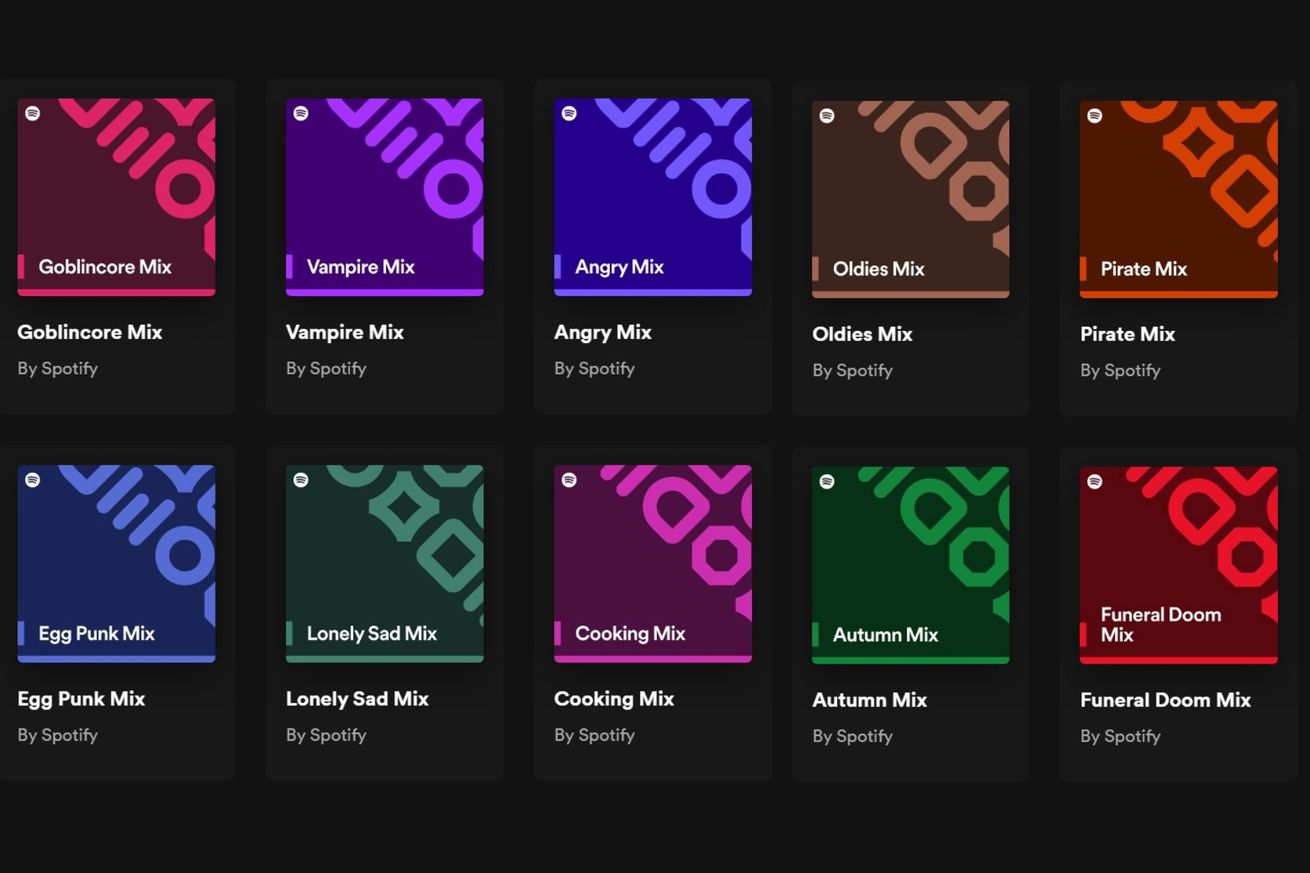Select the Pirate Mix title below cover
1310x873 pixels.
1128,334
